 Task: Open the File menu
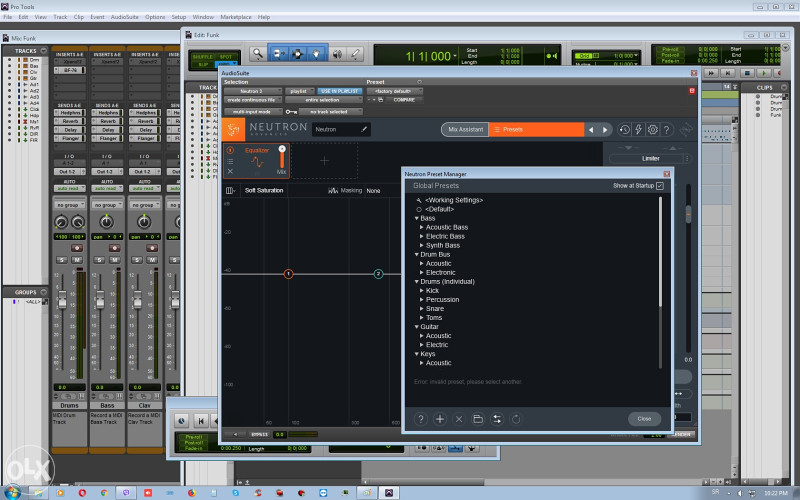pos(8,17)
